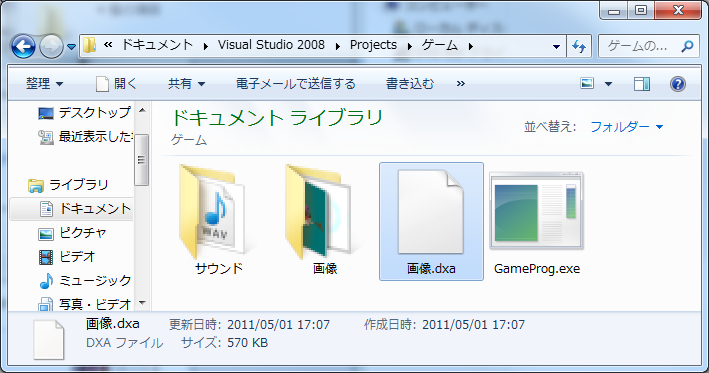The image size is (709, 373).
Task: Open the address bar history dropdown
Action: pyautogui.click(x=557, y=47)
